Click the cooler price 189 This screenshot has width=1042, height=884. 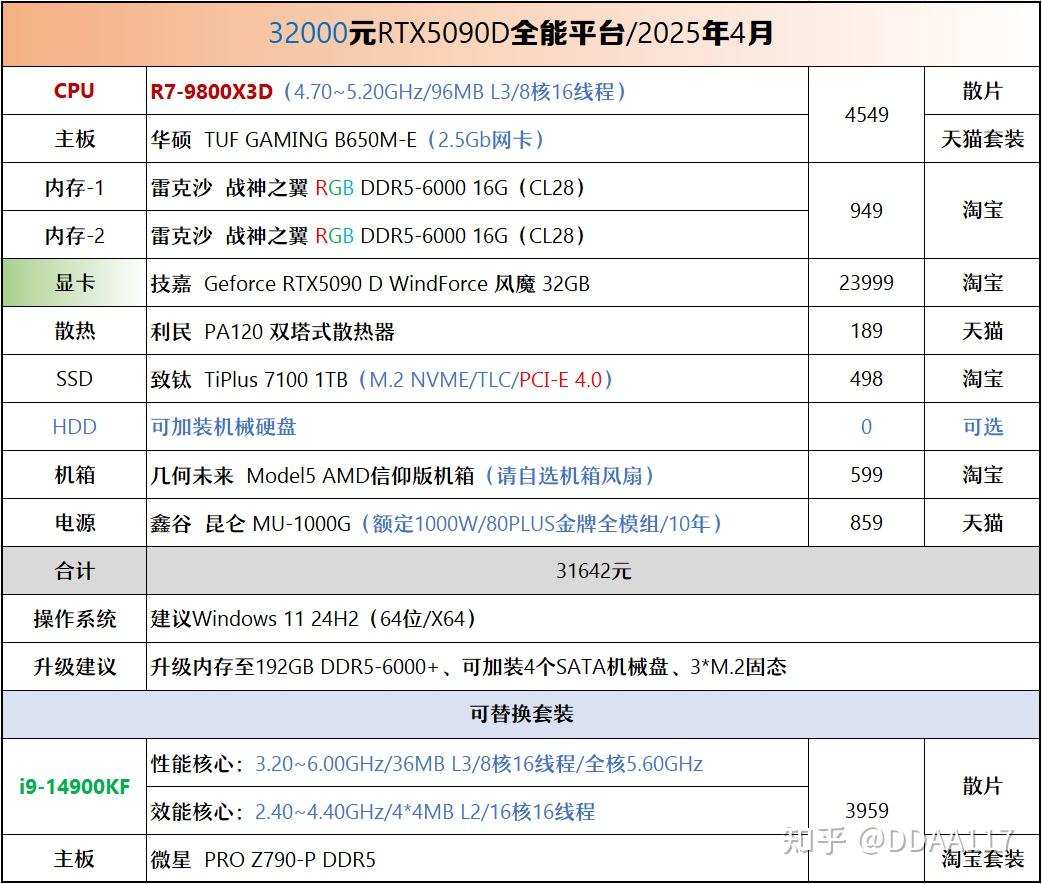click(x=867, y=331)
